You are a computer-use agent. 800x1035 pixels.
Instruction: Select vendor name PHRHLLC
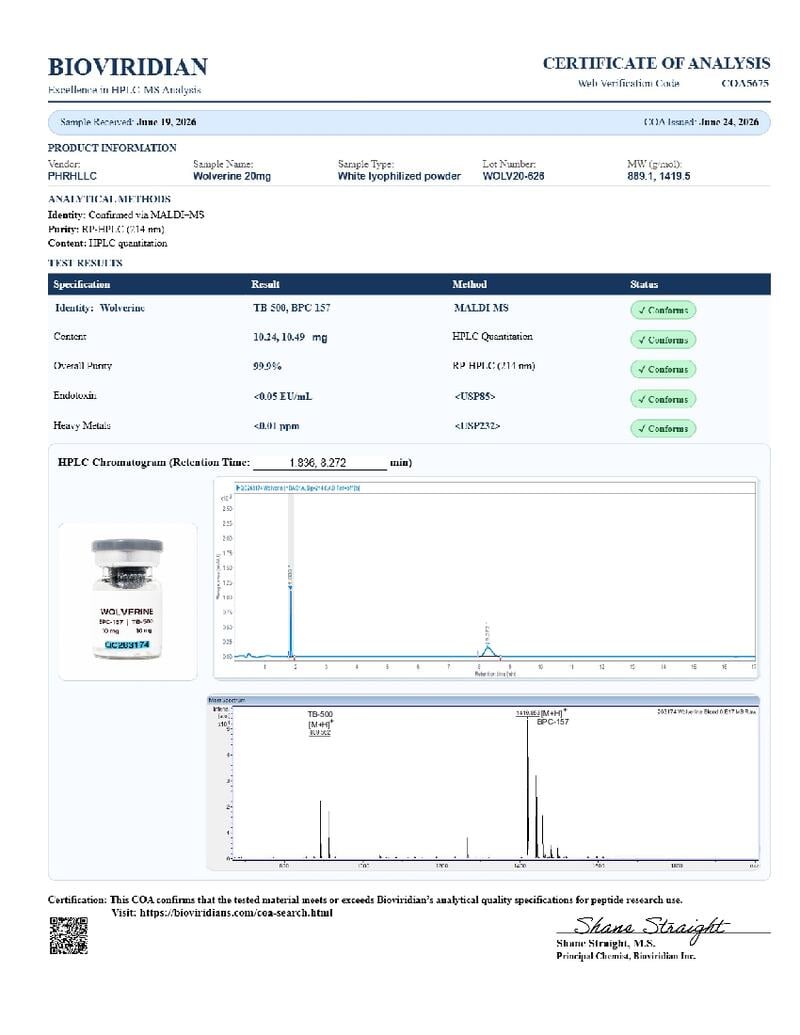click(72, 176)
